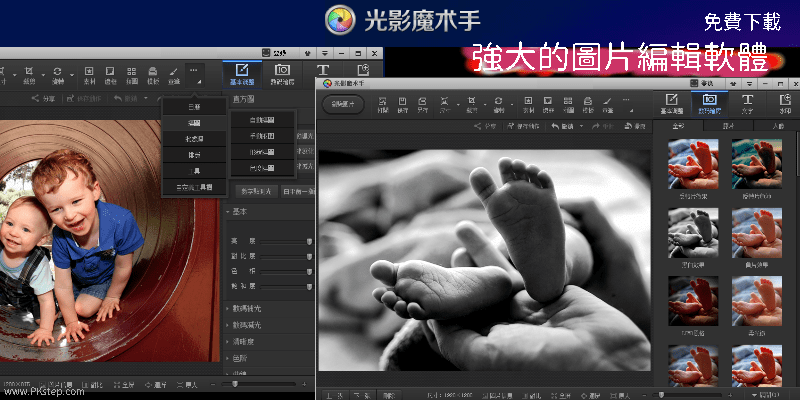Open the Template printer icon in back window
Screen dimensions: 800x400
(153, 74)
